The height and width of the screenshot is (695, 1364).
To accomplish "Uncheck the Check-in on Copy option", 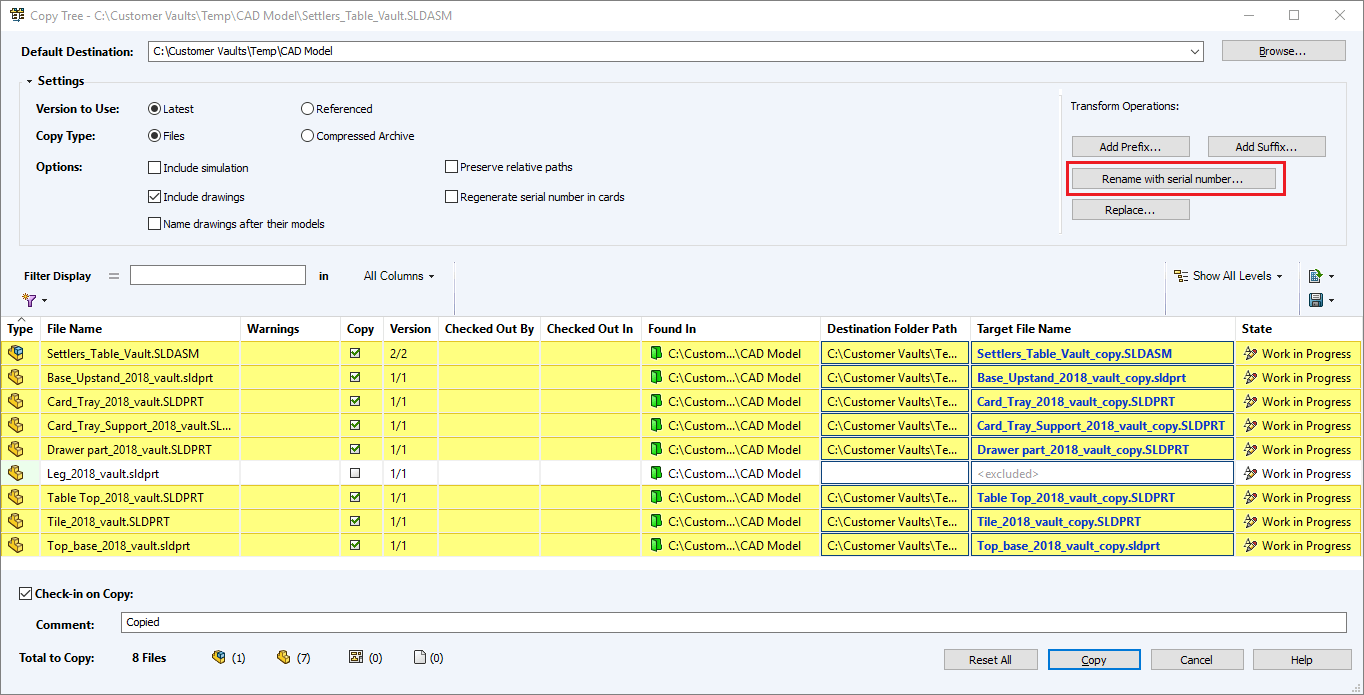I will tap(26, 594).
